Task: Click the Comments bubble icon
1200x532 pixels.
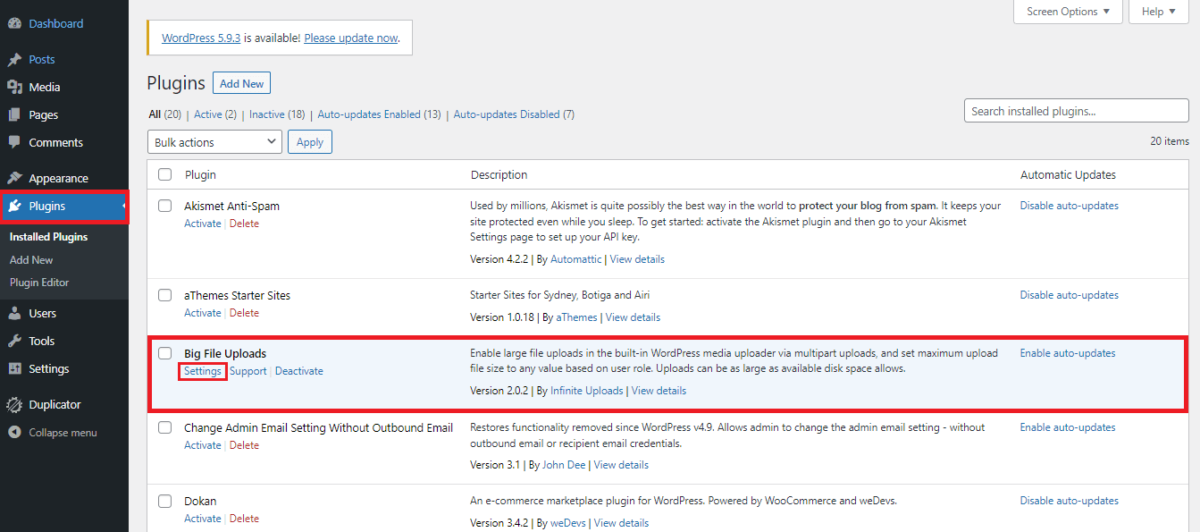Action: tap(15, 143)
